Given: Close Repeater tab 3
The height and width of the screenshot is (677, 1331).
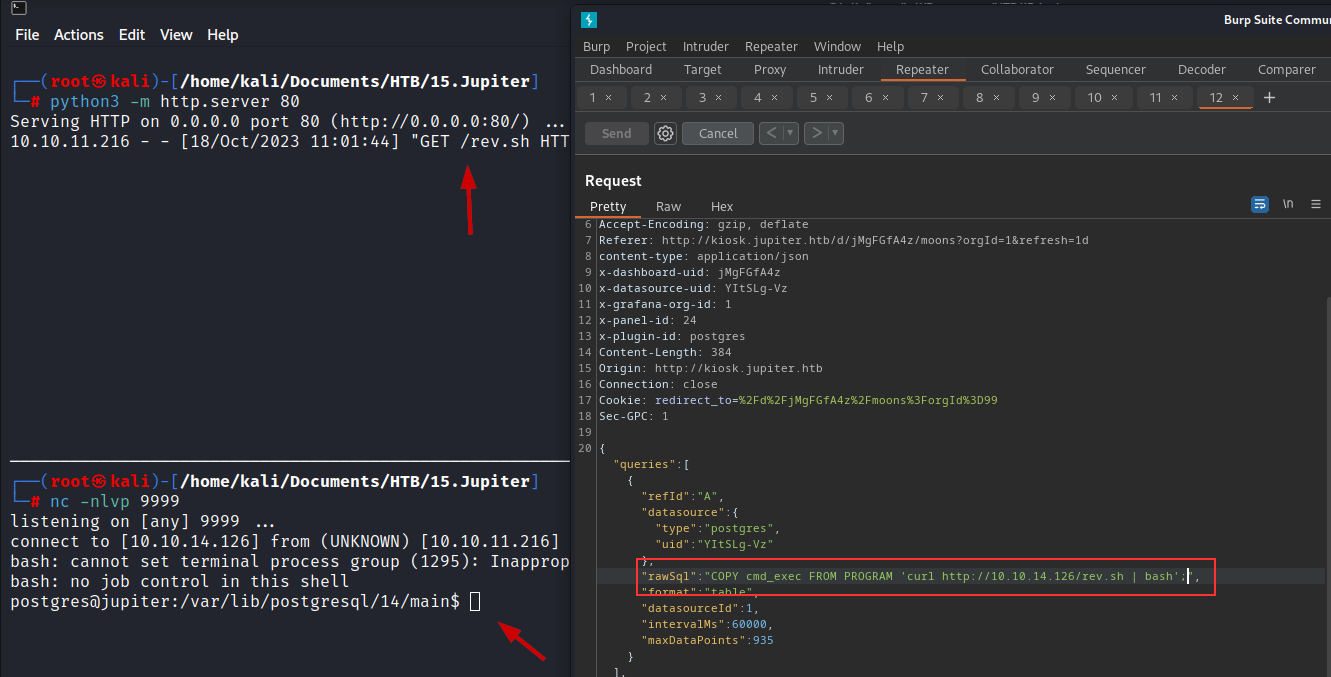Looking at the screenshot, I should pyautogui.click(x=719, y=98).
